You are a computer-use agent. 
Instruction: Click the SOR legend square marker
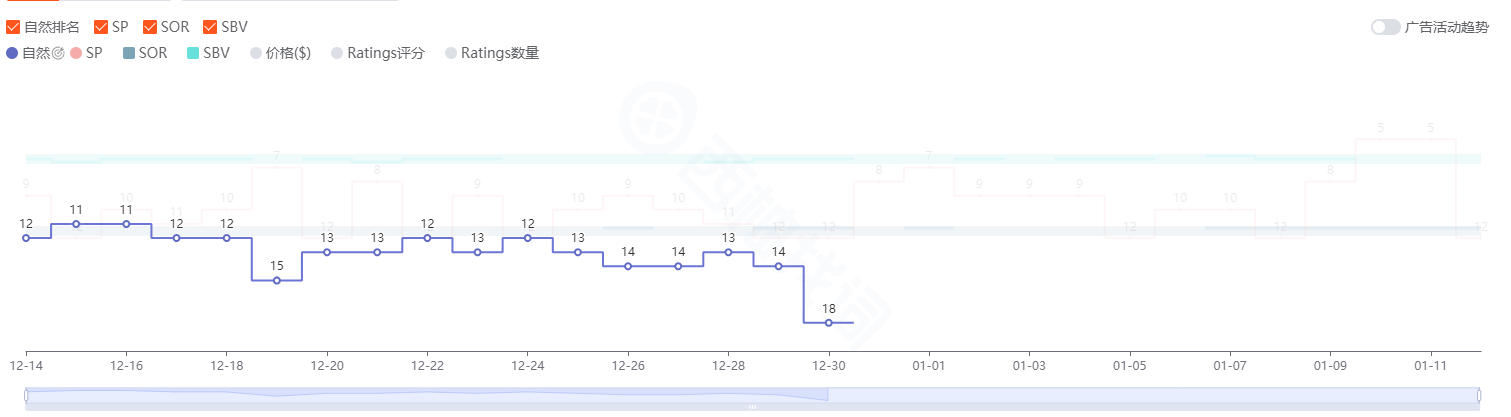(x=128, y=53)
